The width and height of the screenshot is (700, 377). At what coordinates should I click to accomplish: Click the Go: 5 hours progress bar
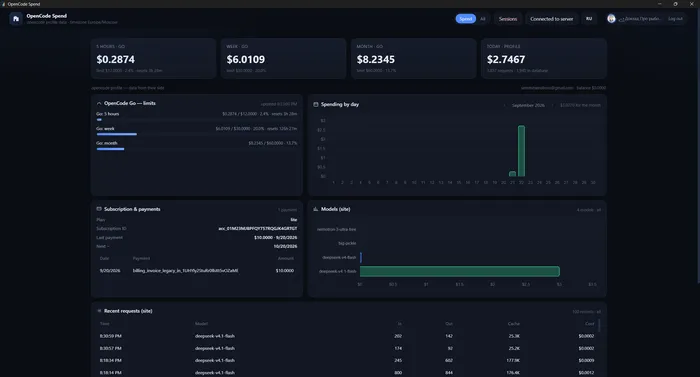[x=196, y=120]
